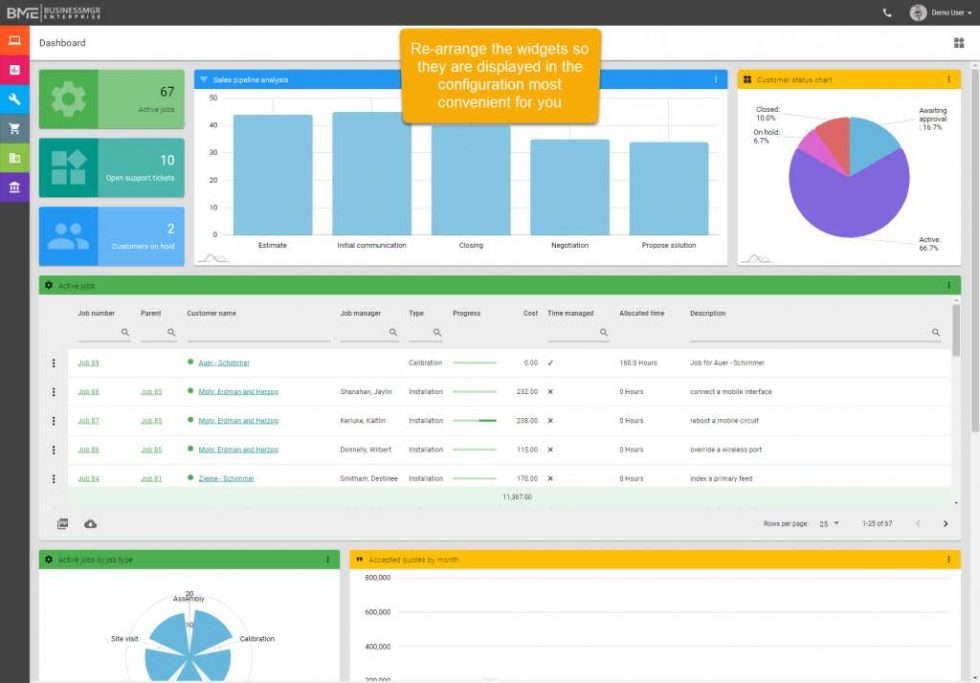The height and width of the screenshot is (683, 980).
Task: Click chart type icon under Customer status chart
Action: tap(757, 257)
